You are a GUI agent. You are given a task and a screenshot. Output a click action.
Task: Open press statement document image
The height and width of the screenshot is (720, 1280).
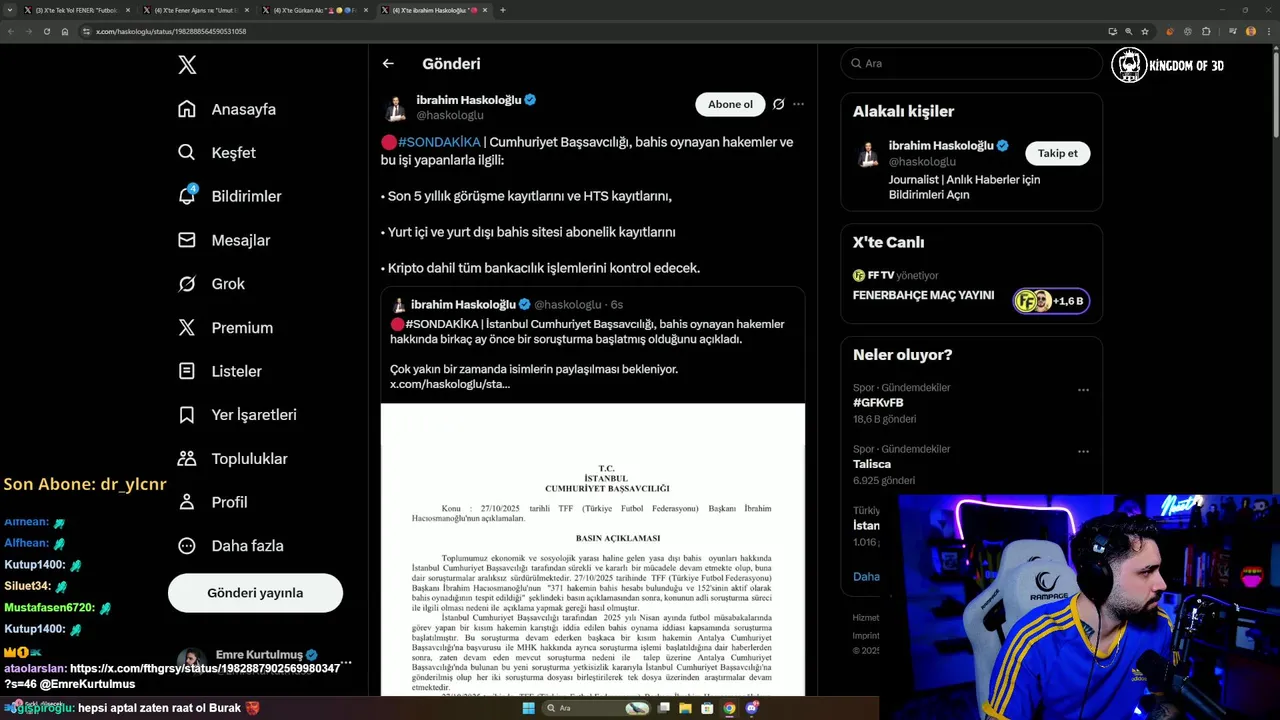[592, 550]
